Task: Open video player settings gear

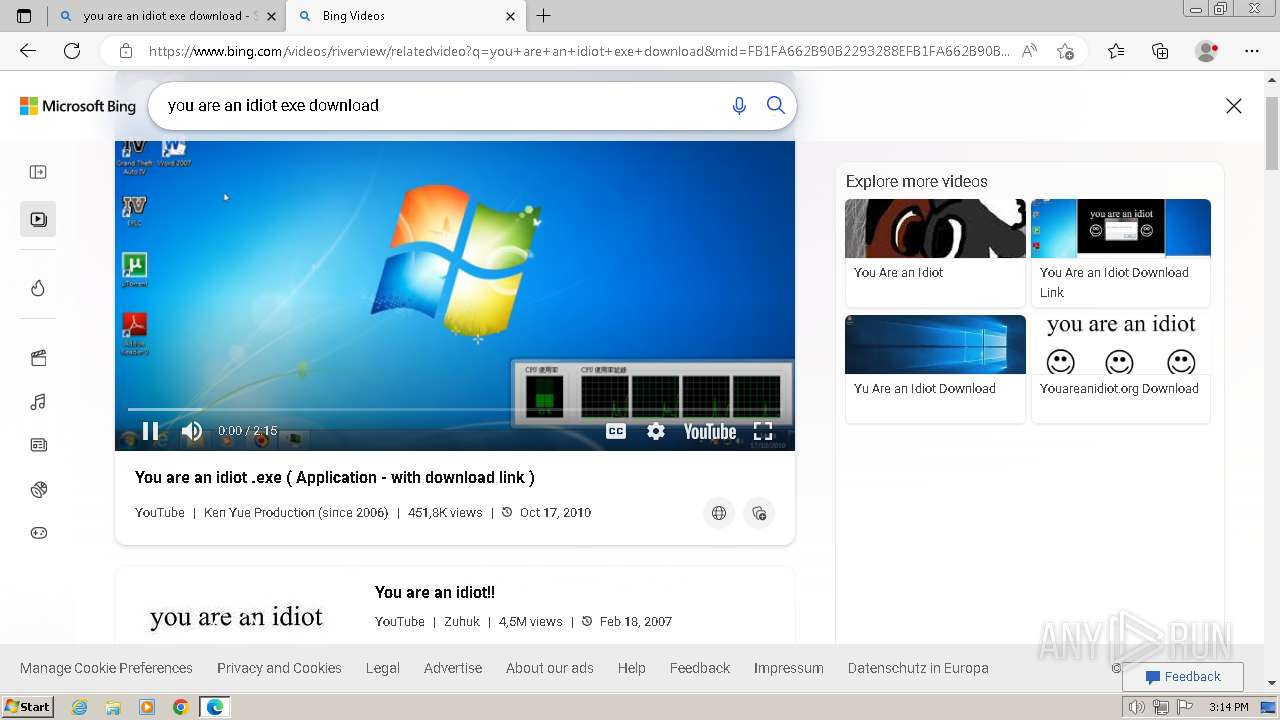Action: [x=656, y=431]
